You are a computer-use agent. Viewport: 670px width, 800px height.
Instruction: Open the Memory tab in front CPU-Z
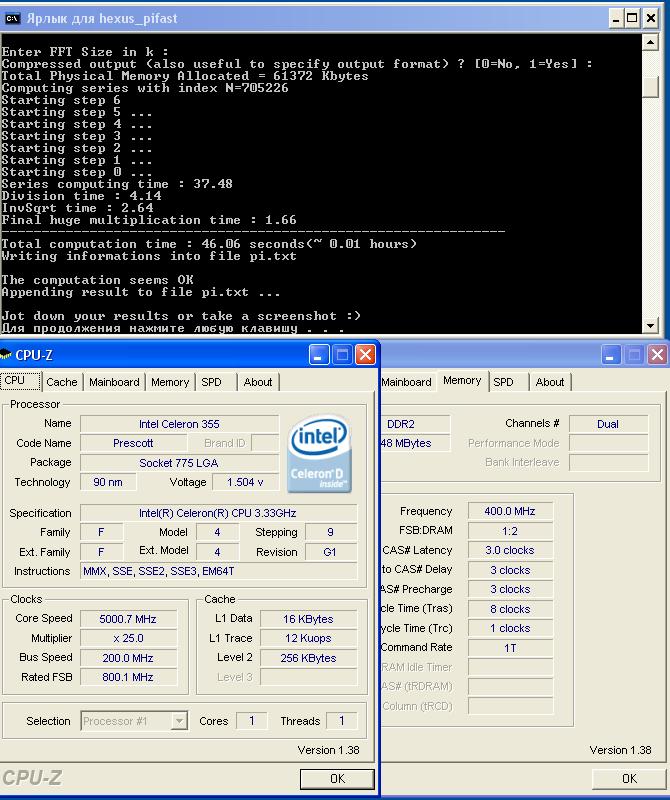click(170, 382)
